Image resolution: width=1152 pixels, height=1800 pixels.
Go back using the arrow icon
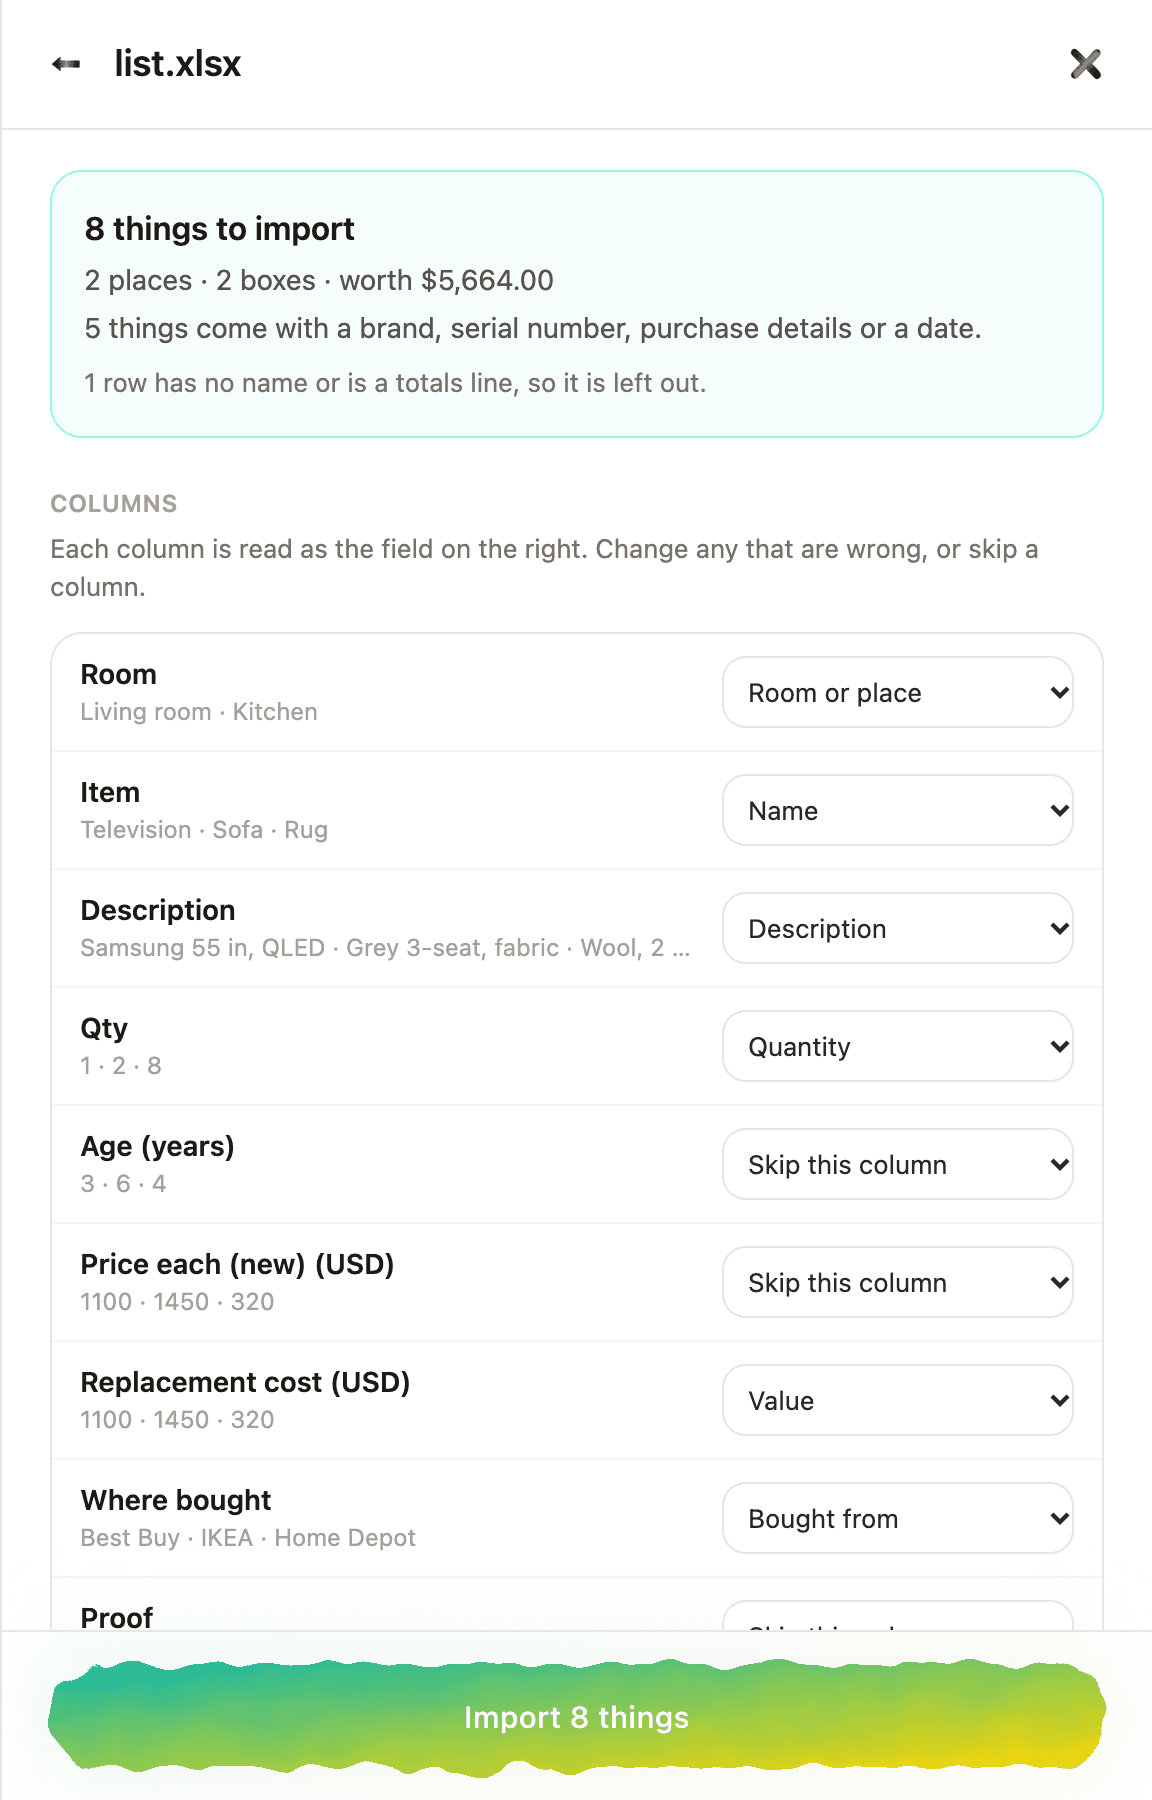pos(66,64)
